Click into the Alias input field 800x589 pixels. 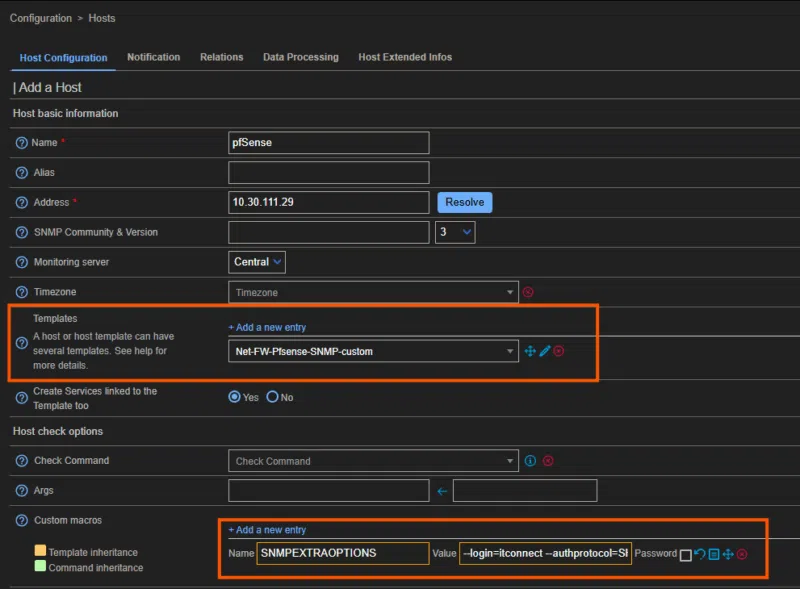(328, 173)
